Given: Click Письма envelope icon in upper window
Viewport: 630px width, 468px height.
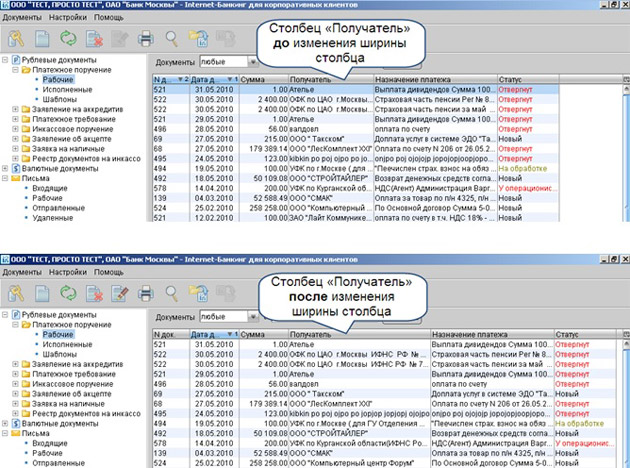Looking at the screenshot, I should [16, 178].
